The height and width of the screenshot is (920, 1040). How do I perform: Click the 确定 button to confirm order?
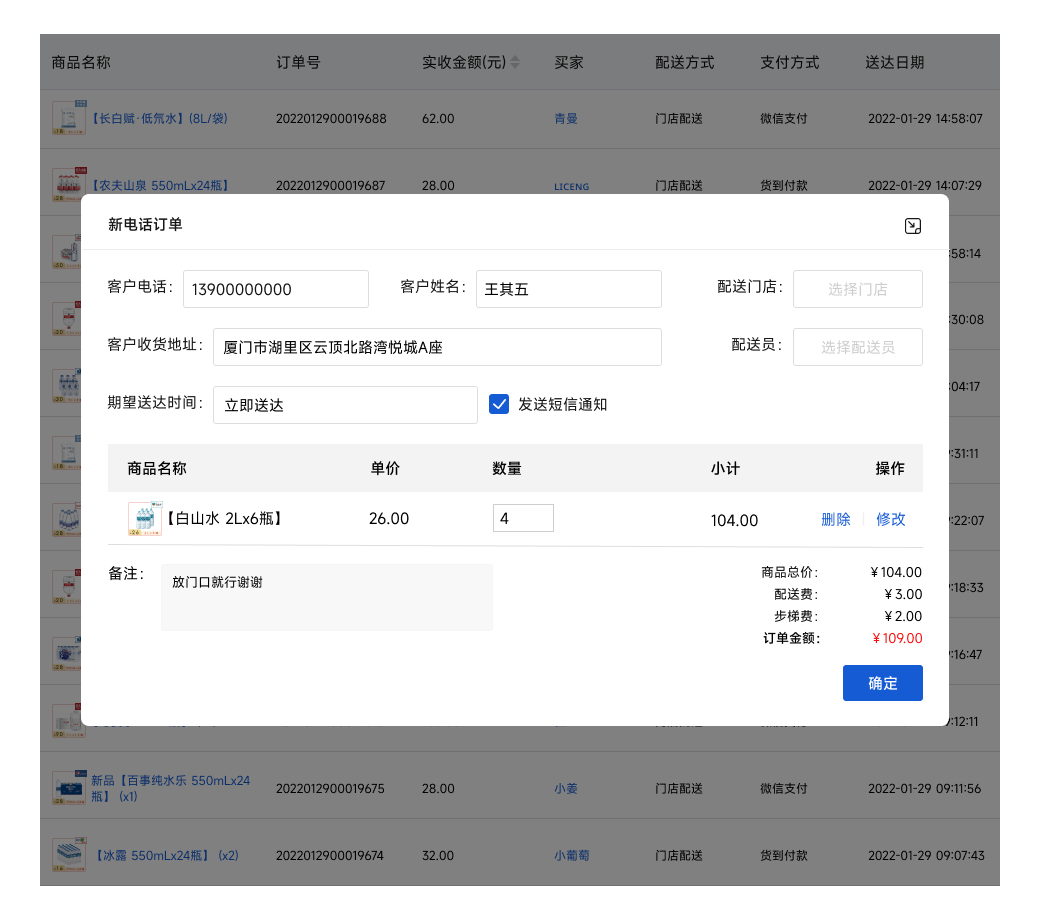coord(882,683)
